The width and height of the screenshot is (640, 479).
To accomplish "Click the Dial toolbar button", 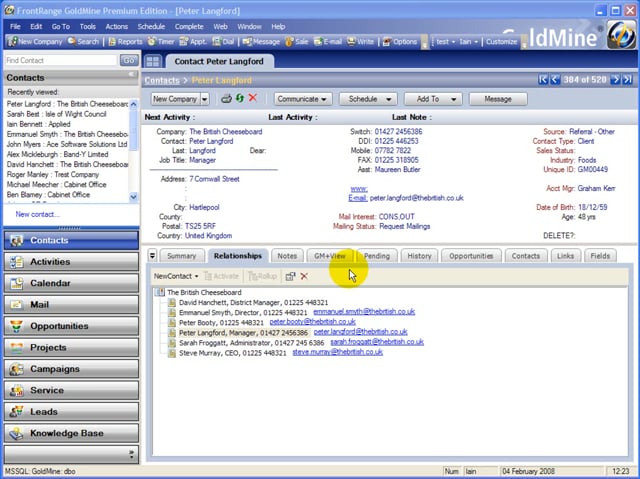I will click(x=223, y=42).
